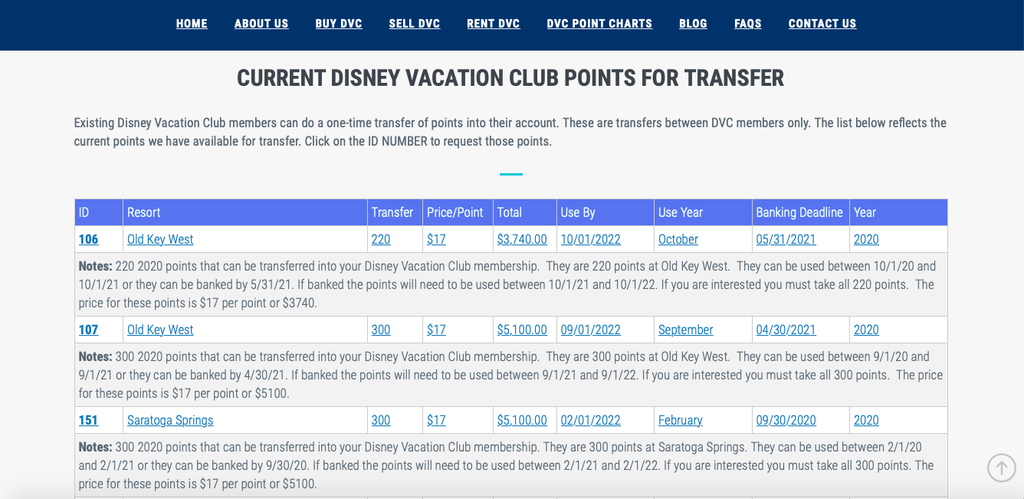The height and width of the screenshot is (499, 1024).
Task: Open the HOME menu item
Action: pos(191,24)
